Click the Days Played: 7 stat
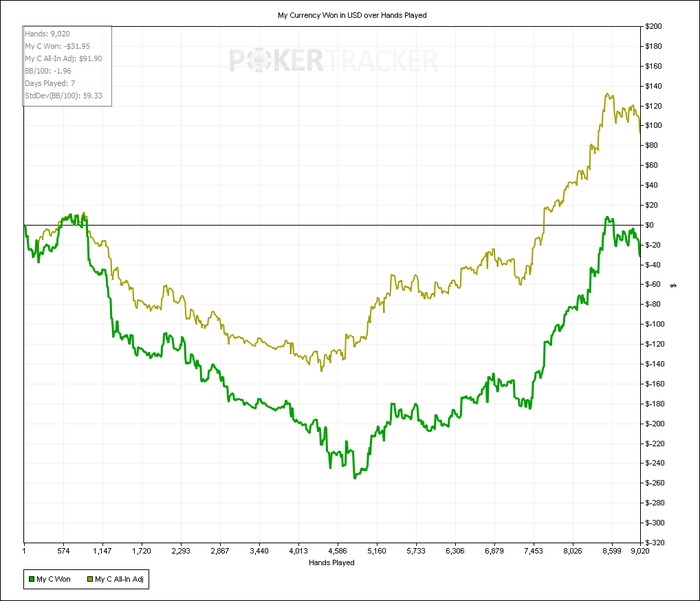 [x=50, y=83]
